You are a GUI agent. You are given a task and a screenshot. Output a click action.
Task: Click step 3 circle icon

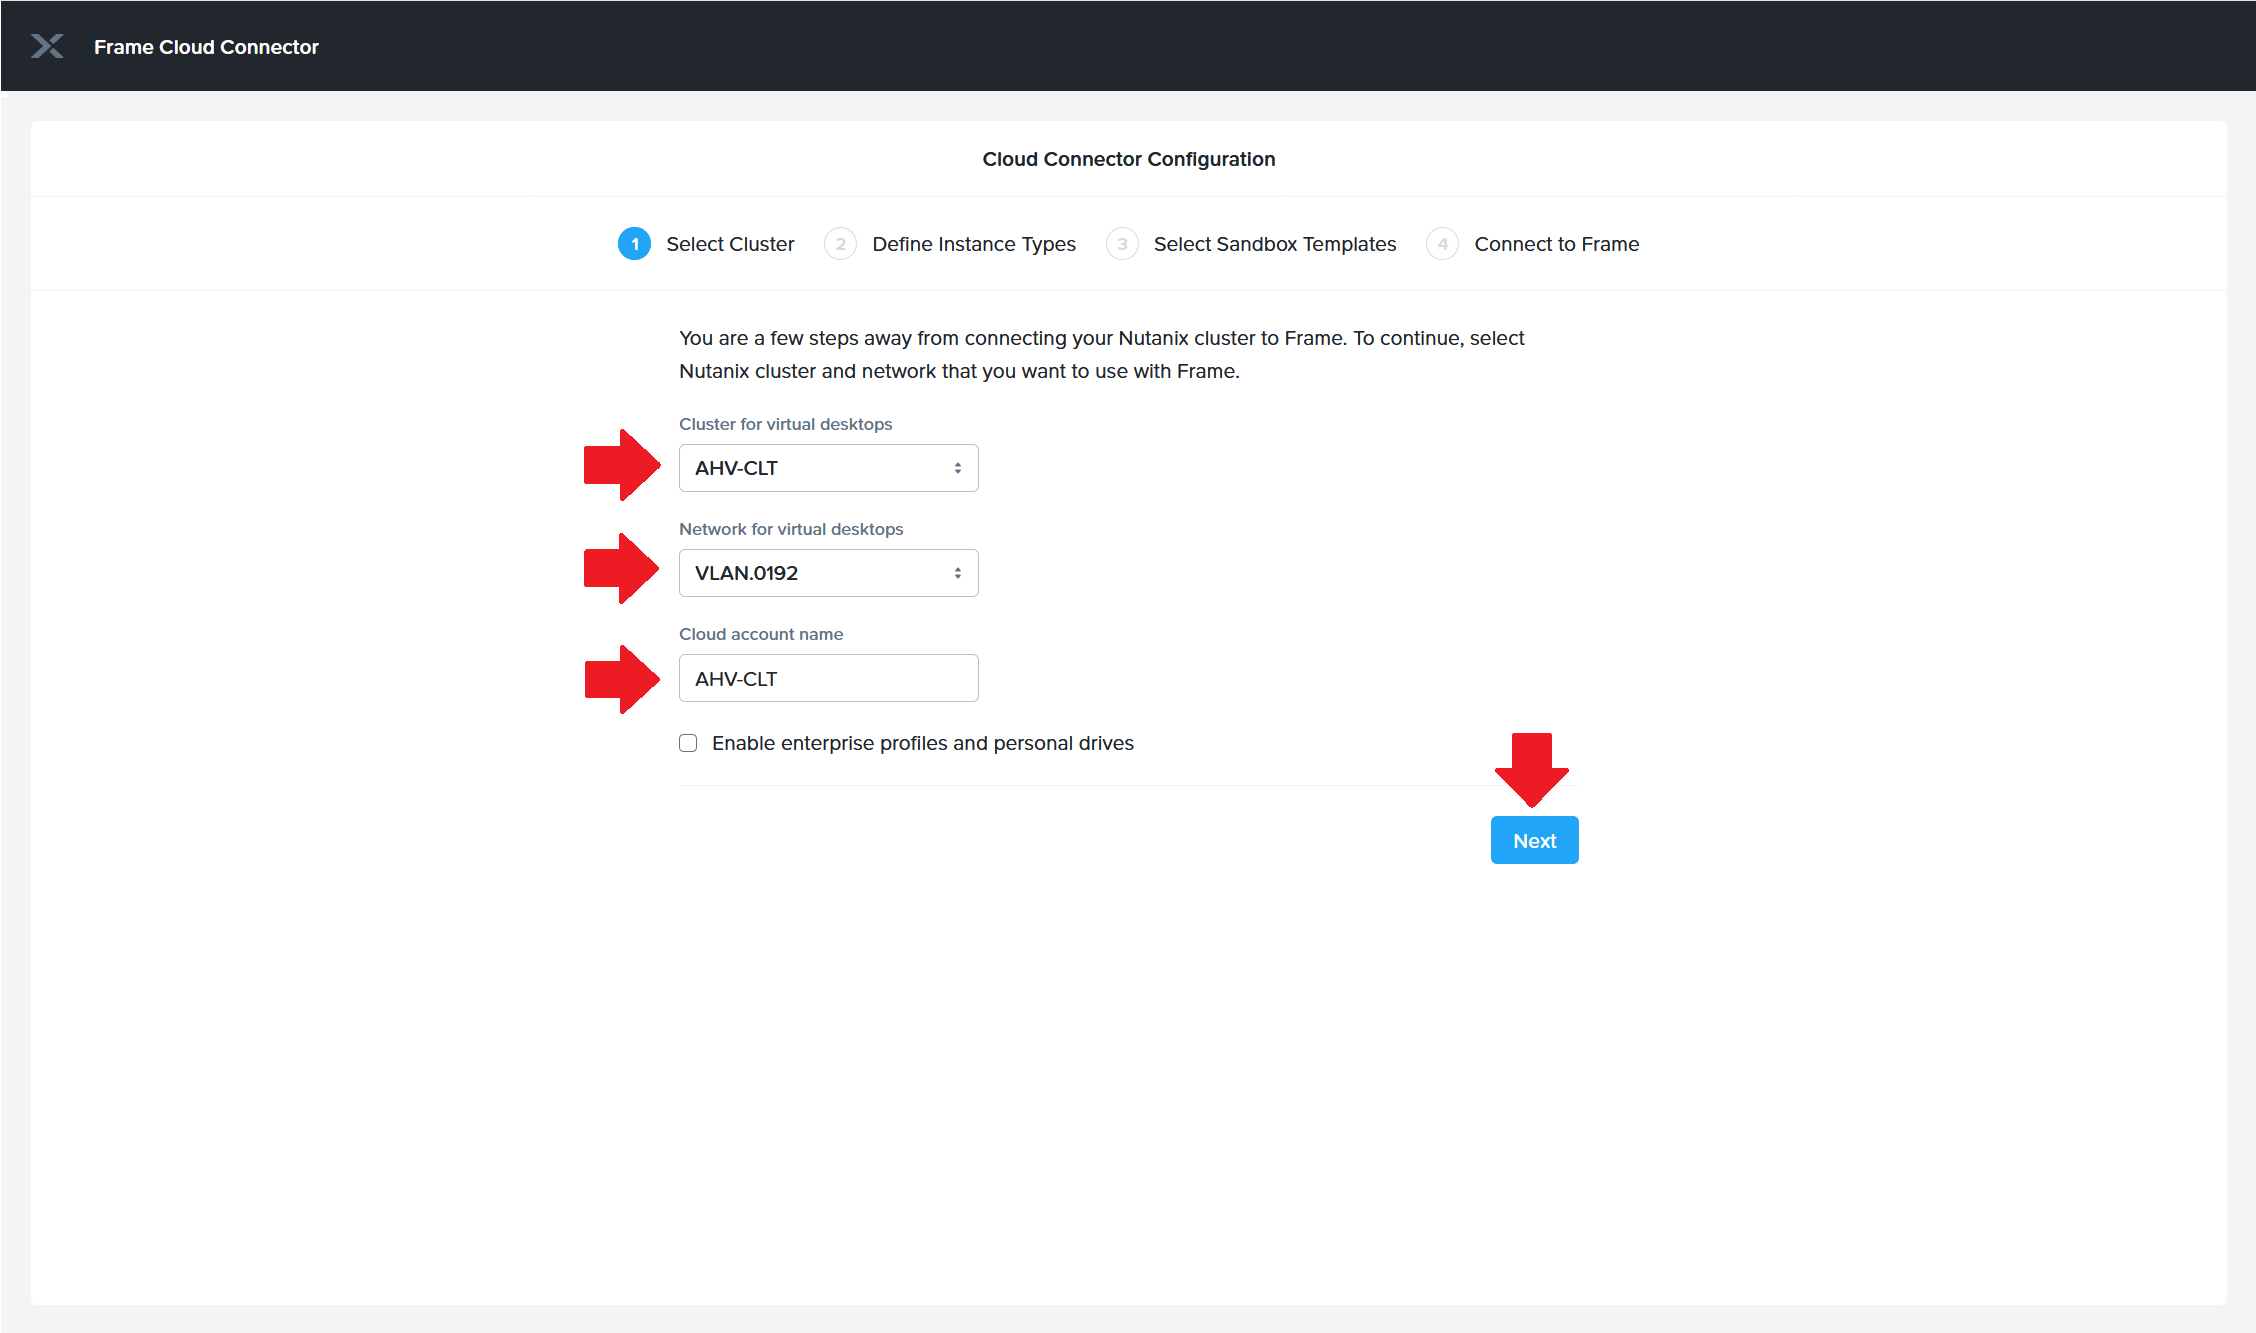(1122, 244)
